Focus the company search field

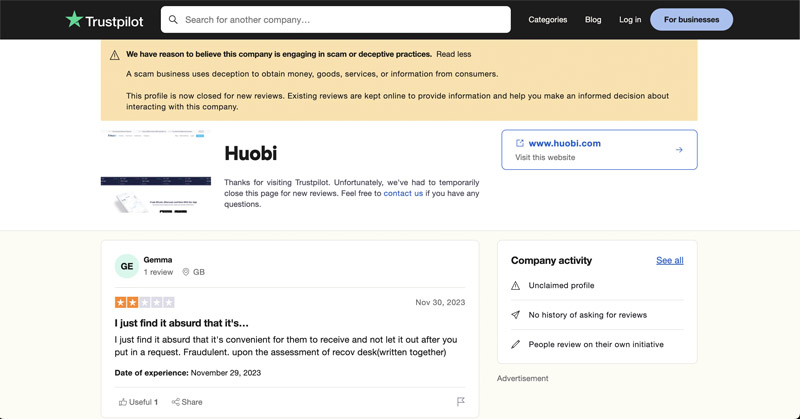(335, 19)
